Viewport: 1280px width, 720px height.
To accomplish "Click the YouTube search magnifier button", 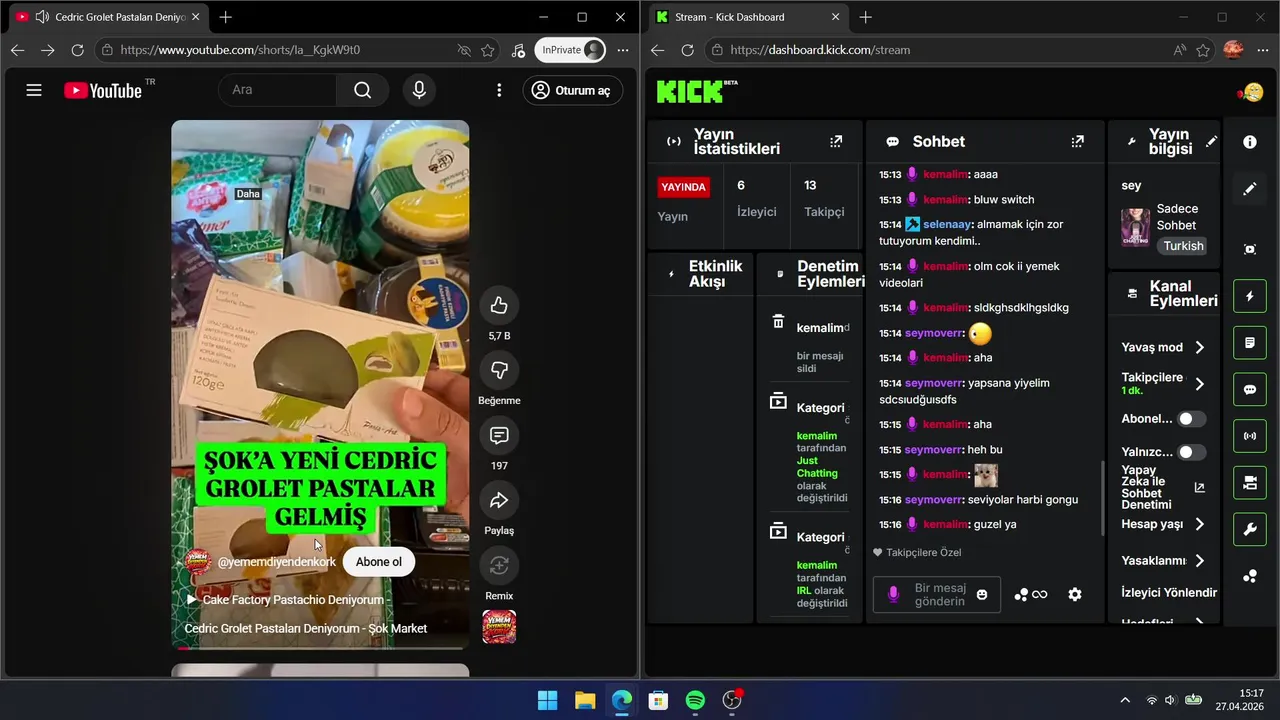I will coord(362,90).
